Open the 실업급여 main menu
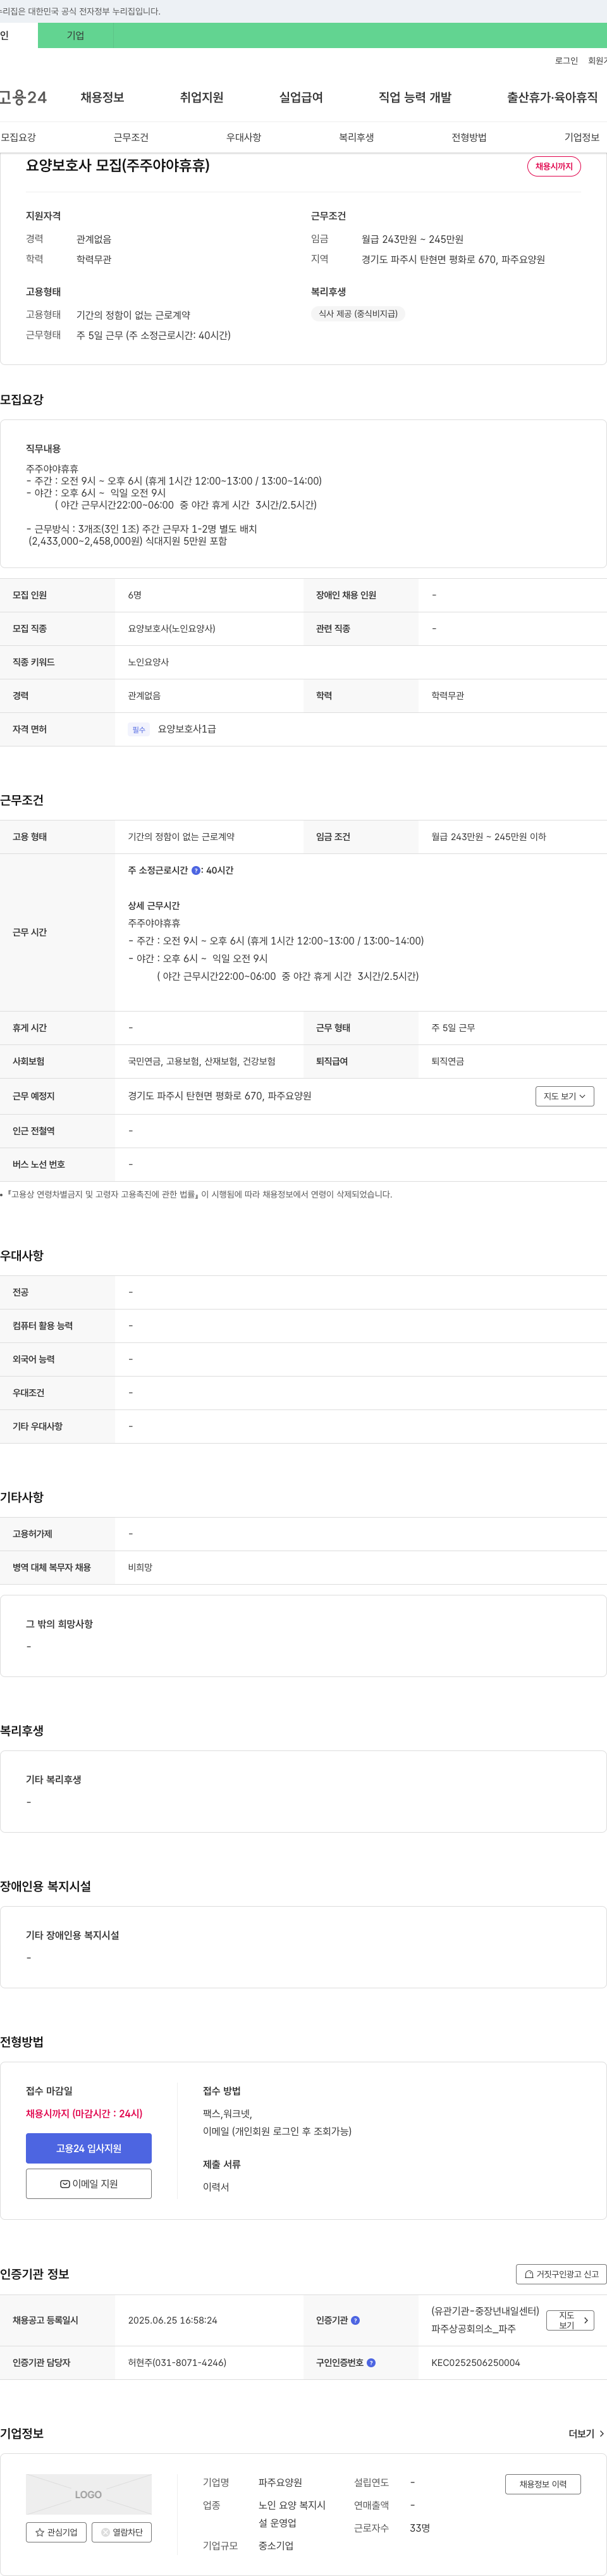Image resolution: width=607 pixels, height=2576 pixels. coord(301,97)
